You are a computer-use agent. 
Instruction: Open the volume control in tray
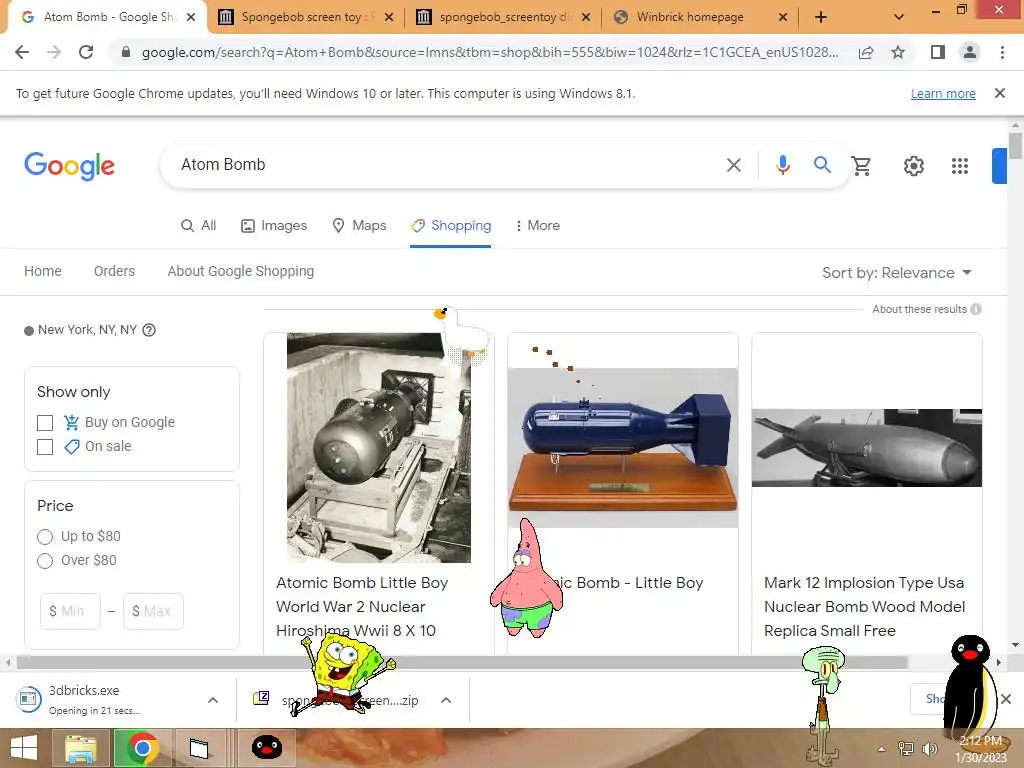(928, 749)
